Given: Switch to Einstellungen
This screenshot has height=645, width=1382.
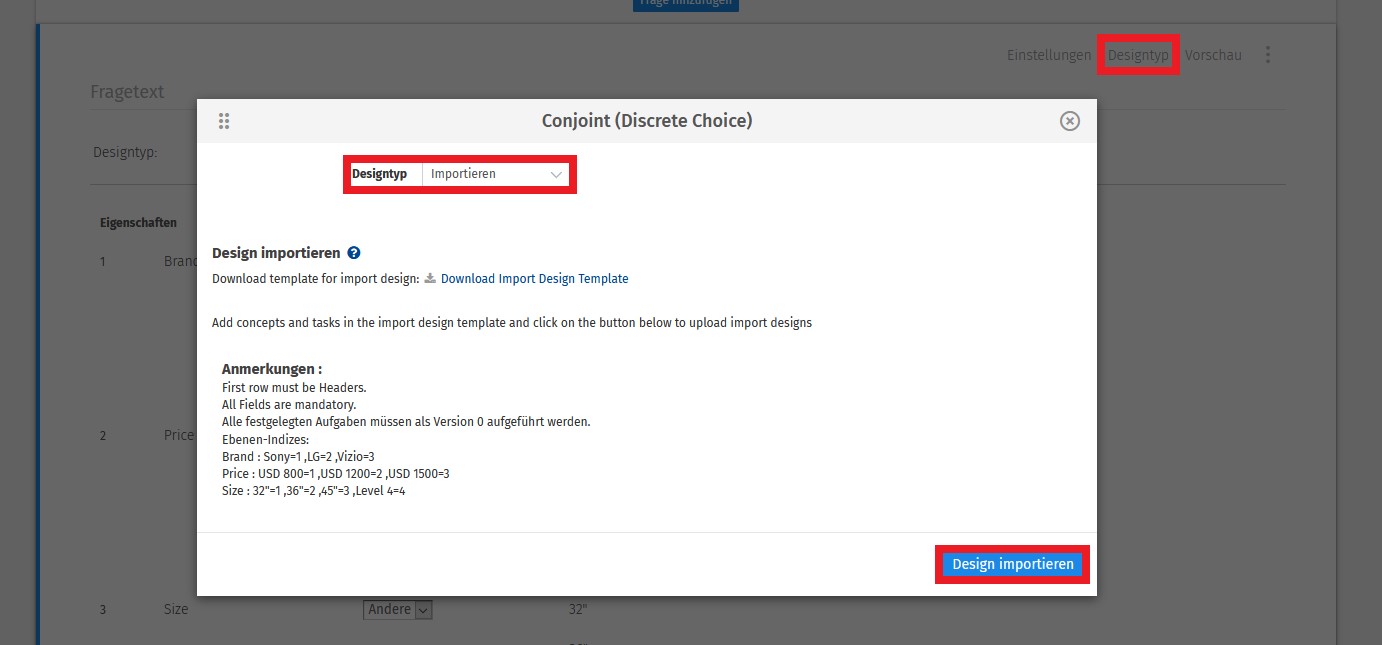Looking at the screenshot, I should [x=1048, y=55].
